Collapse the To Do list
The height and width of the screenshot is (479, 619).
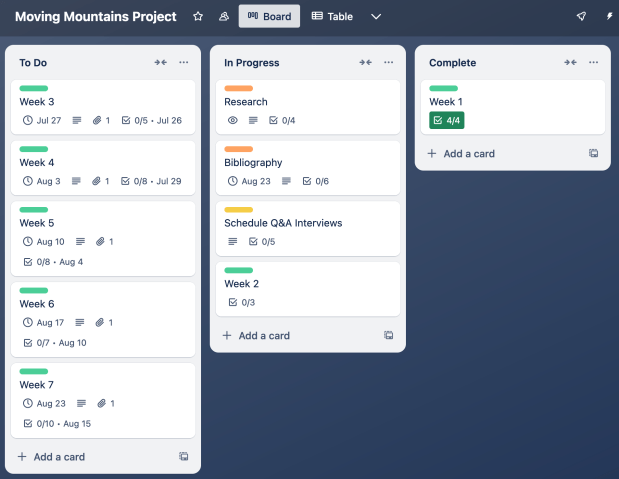(x=160, y=62)
